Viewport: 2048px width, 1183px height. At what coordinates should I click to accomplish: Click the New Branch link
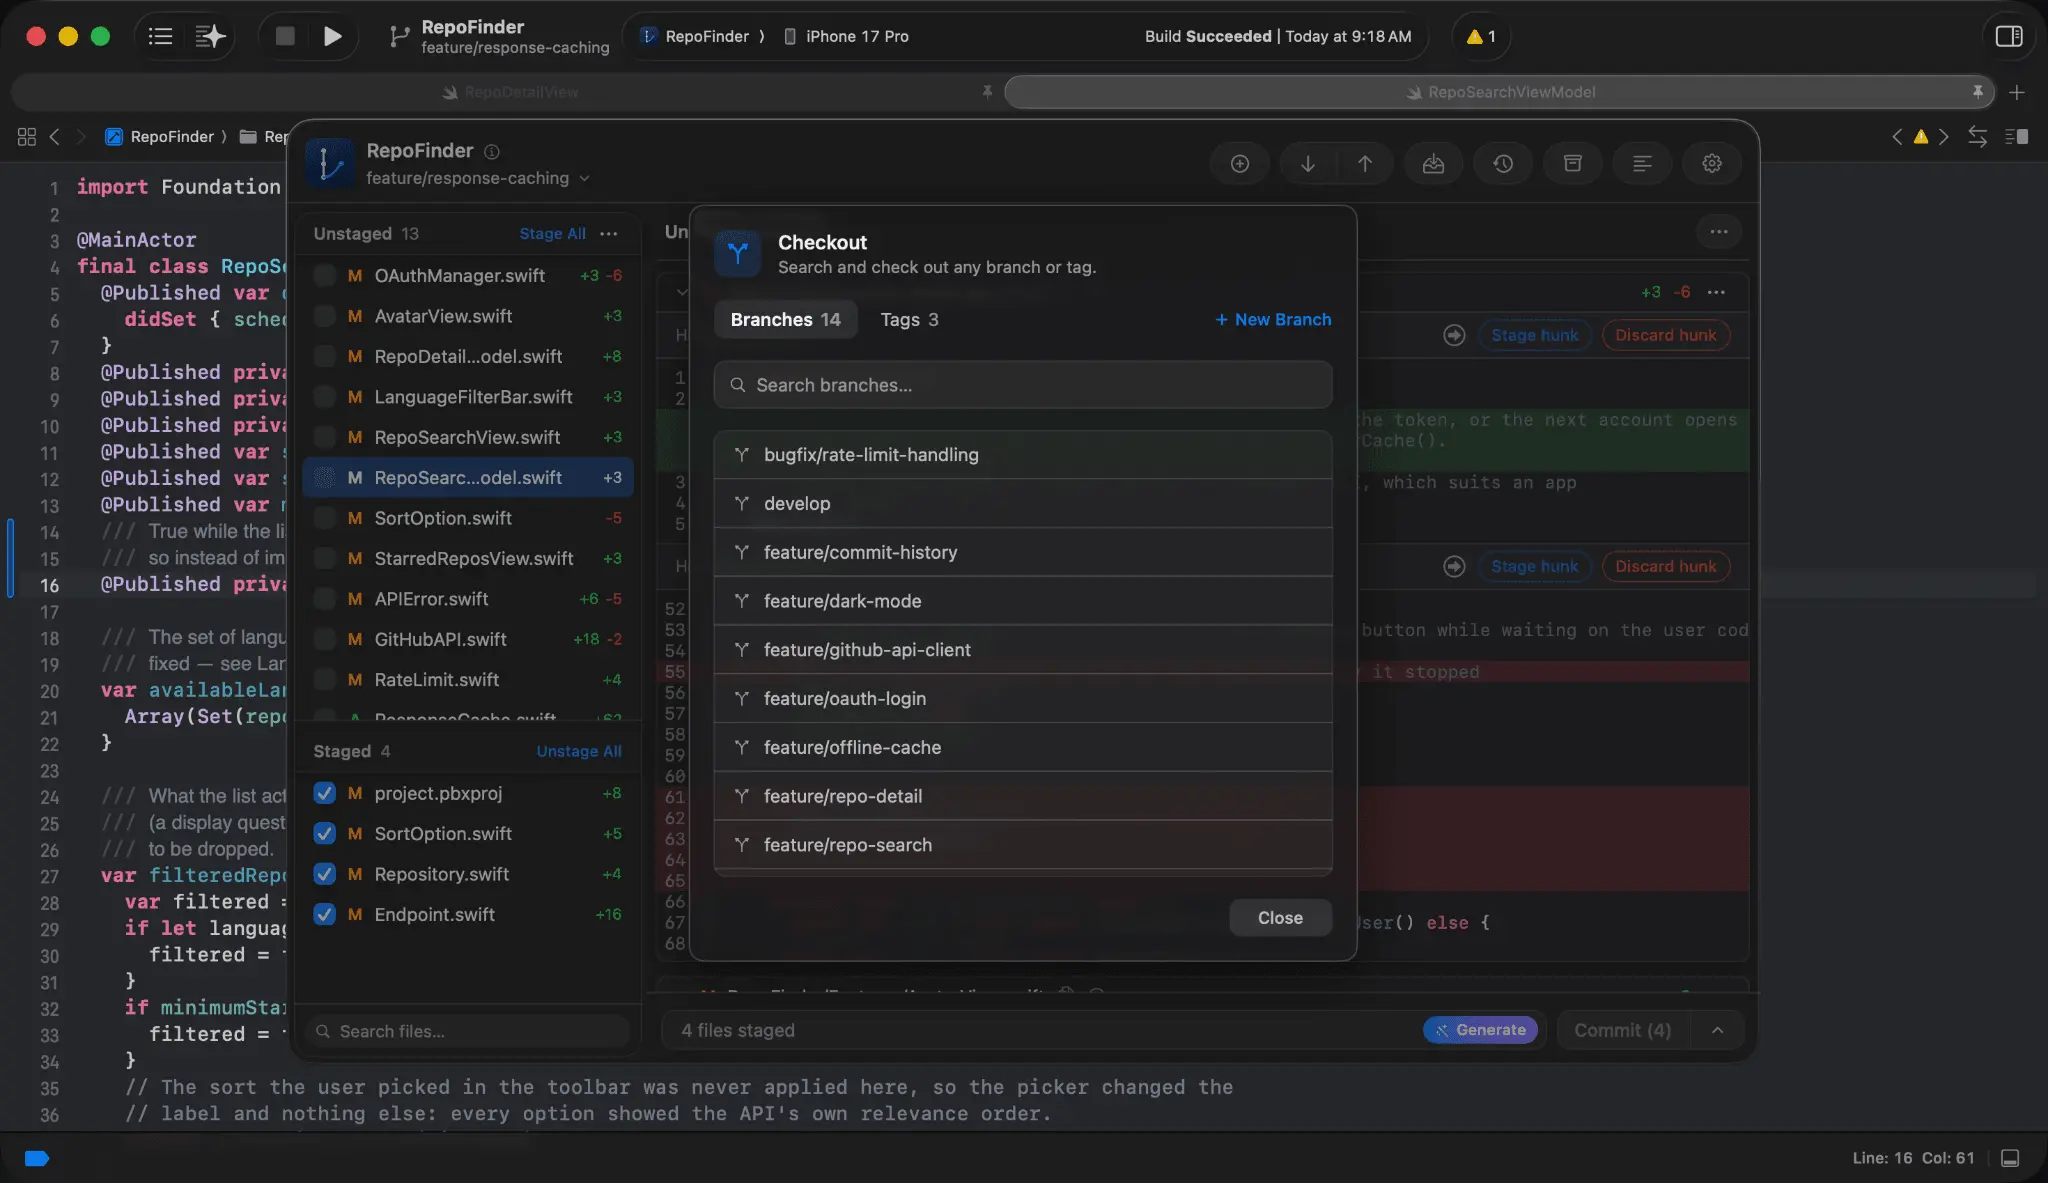pos(1273,319)
